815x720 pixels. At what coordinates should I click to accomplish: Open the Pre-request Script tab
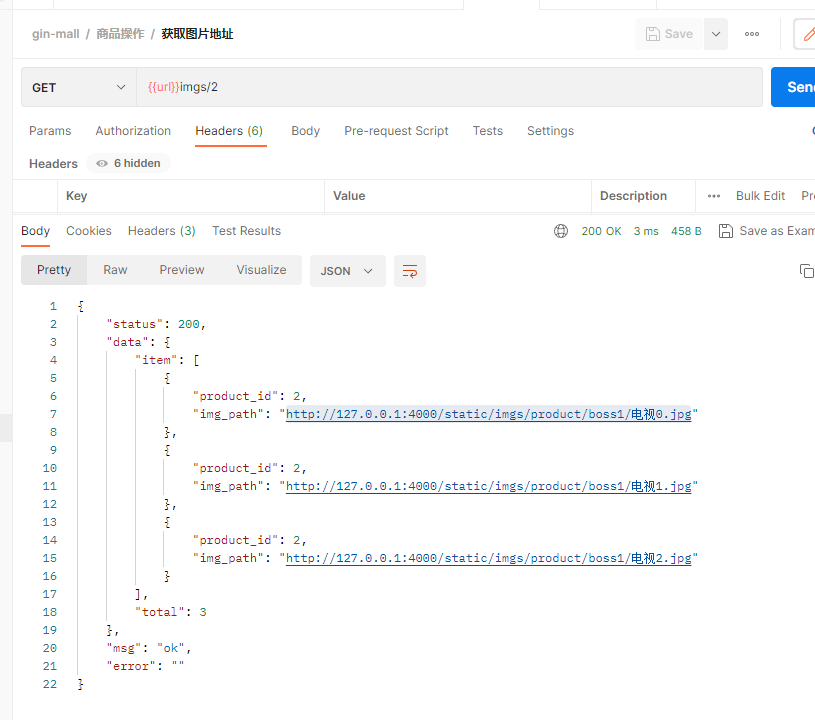396,131
